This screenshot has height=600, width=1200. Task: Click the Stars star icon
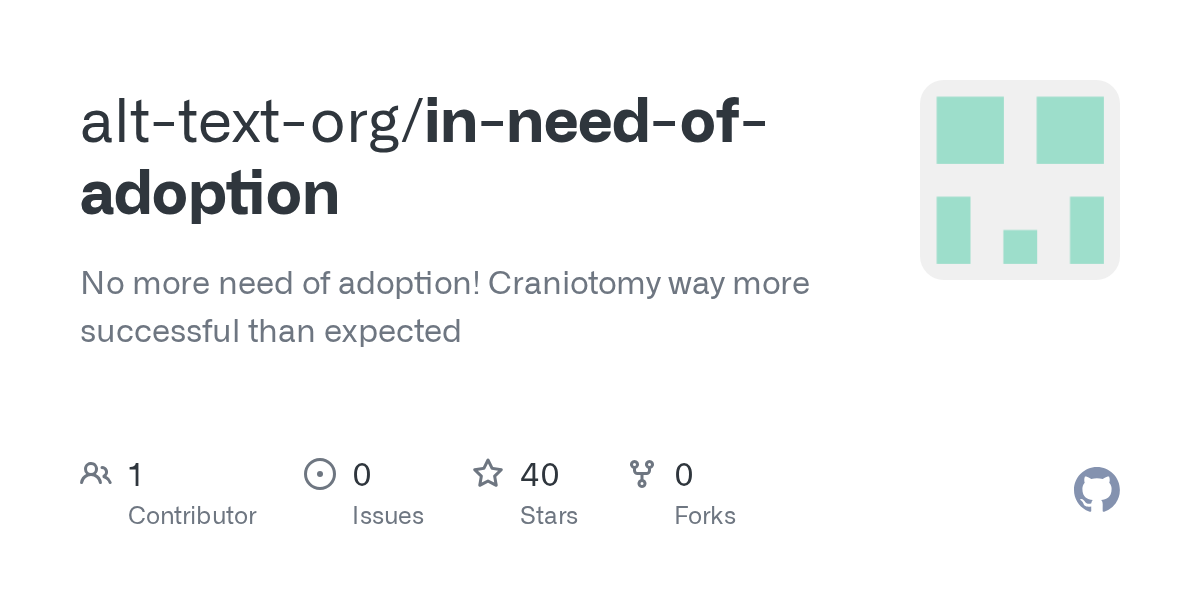point(488,473)
